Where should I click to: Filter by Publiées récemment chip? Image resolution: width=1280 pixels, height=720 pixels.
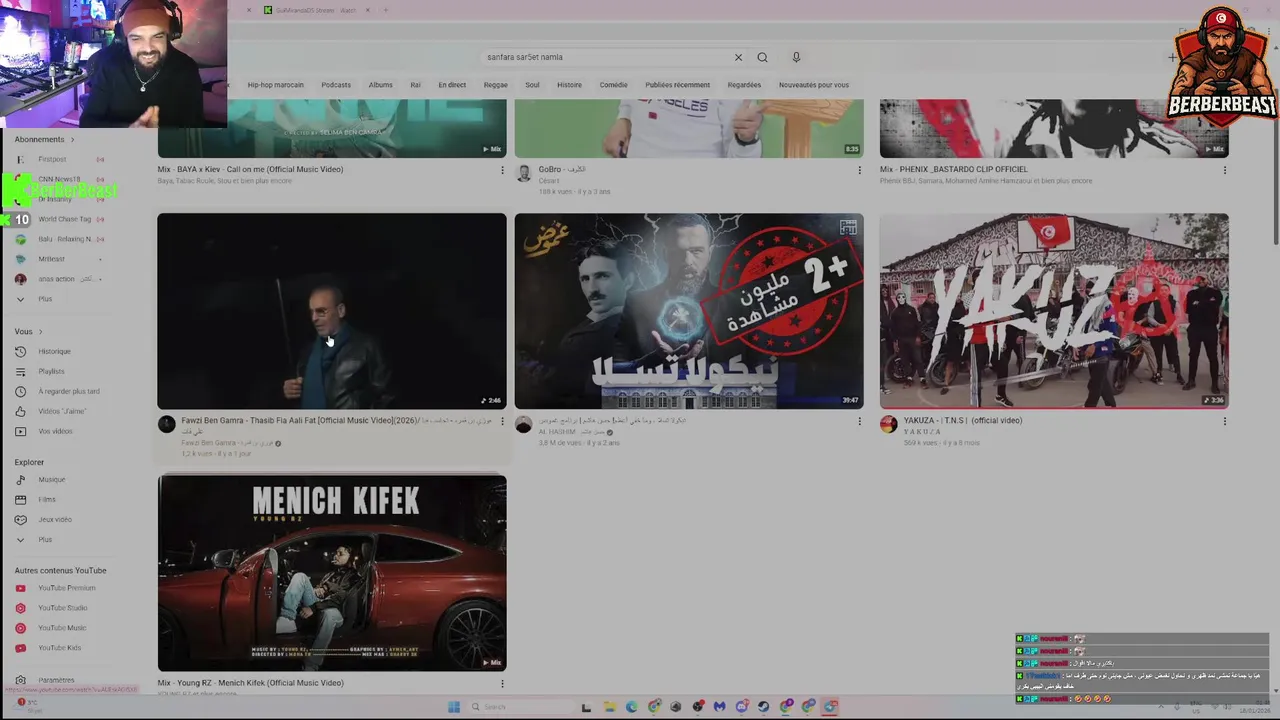point(677,85)
